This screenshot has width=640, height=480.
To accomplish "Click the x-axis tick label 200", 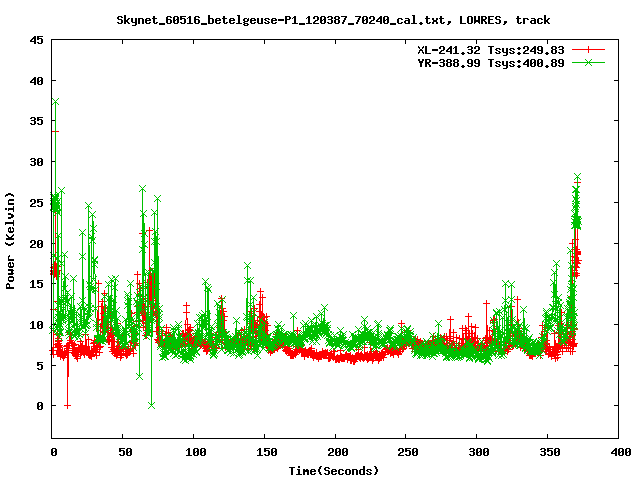I will click(338, 452).
